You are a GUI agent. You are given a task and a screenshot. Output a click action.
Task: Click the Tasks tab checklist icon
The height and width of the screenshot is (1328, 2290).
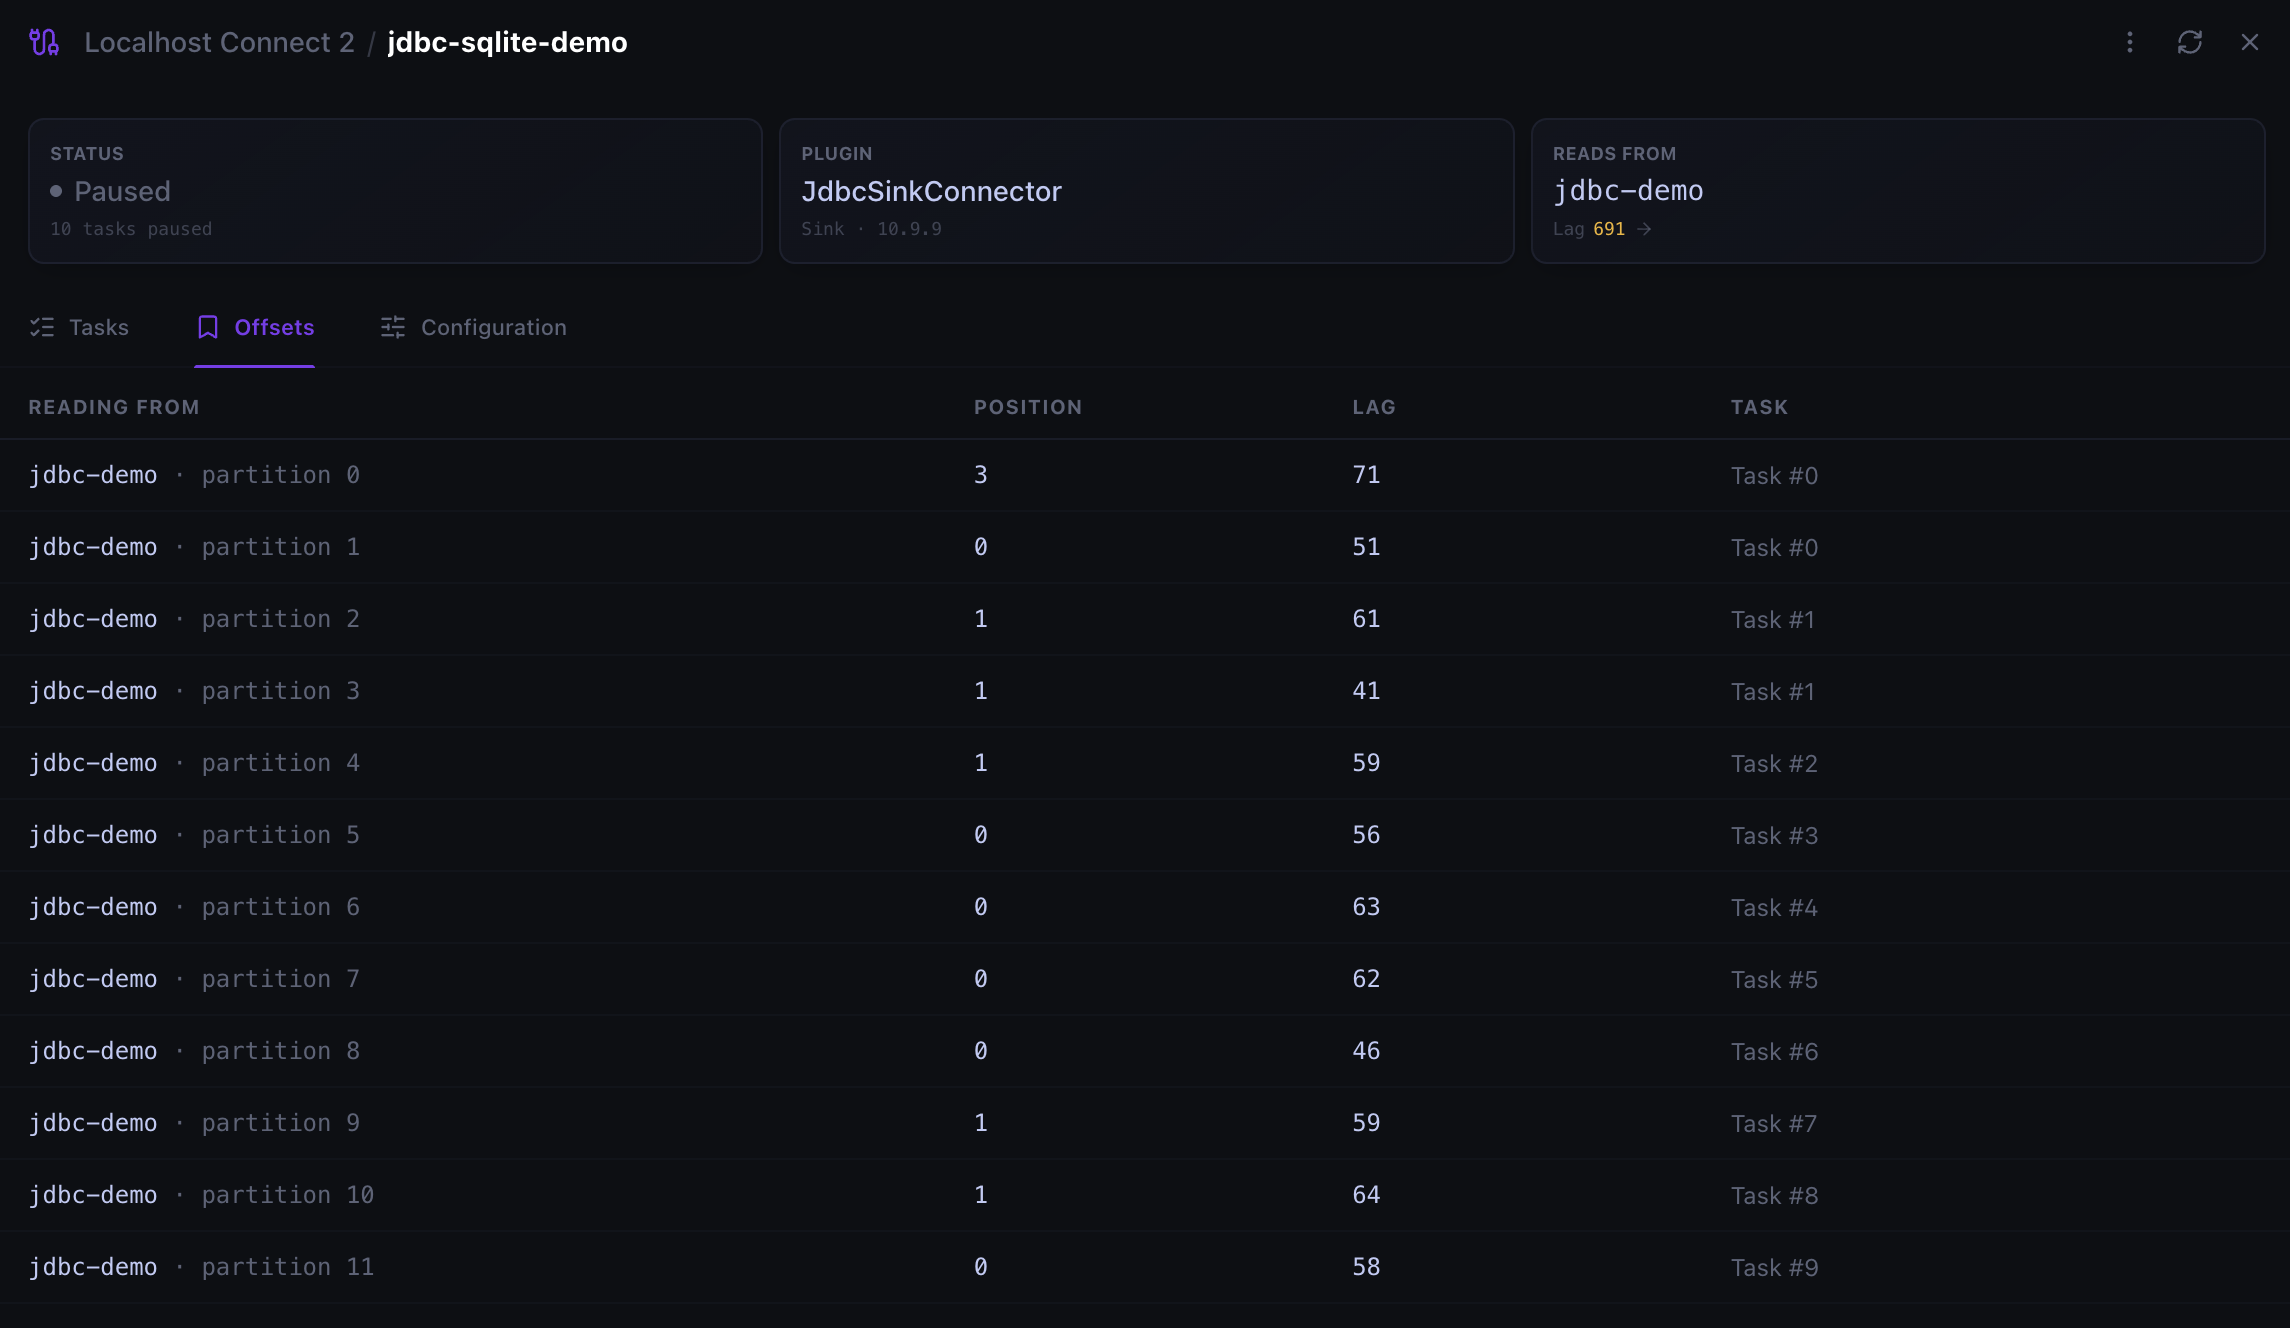coord(42,327)
